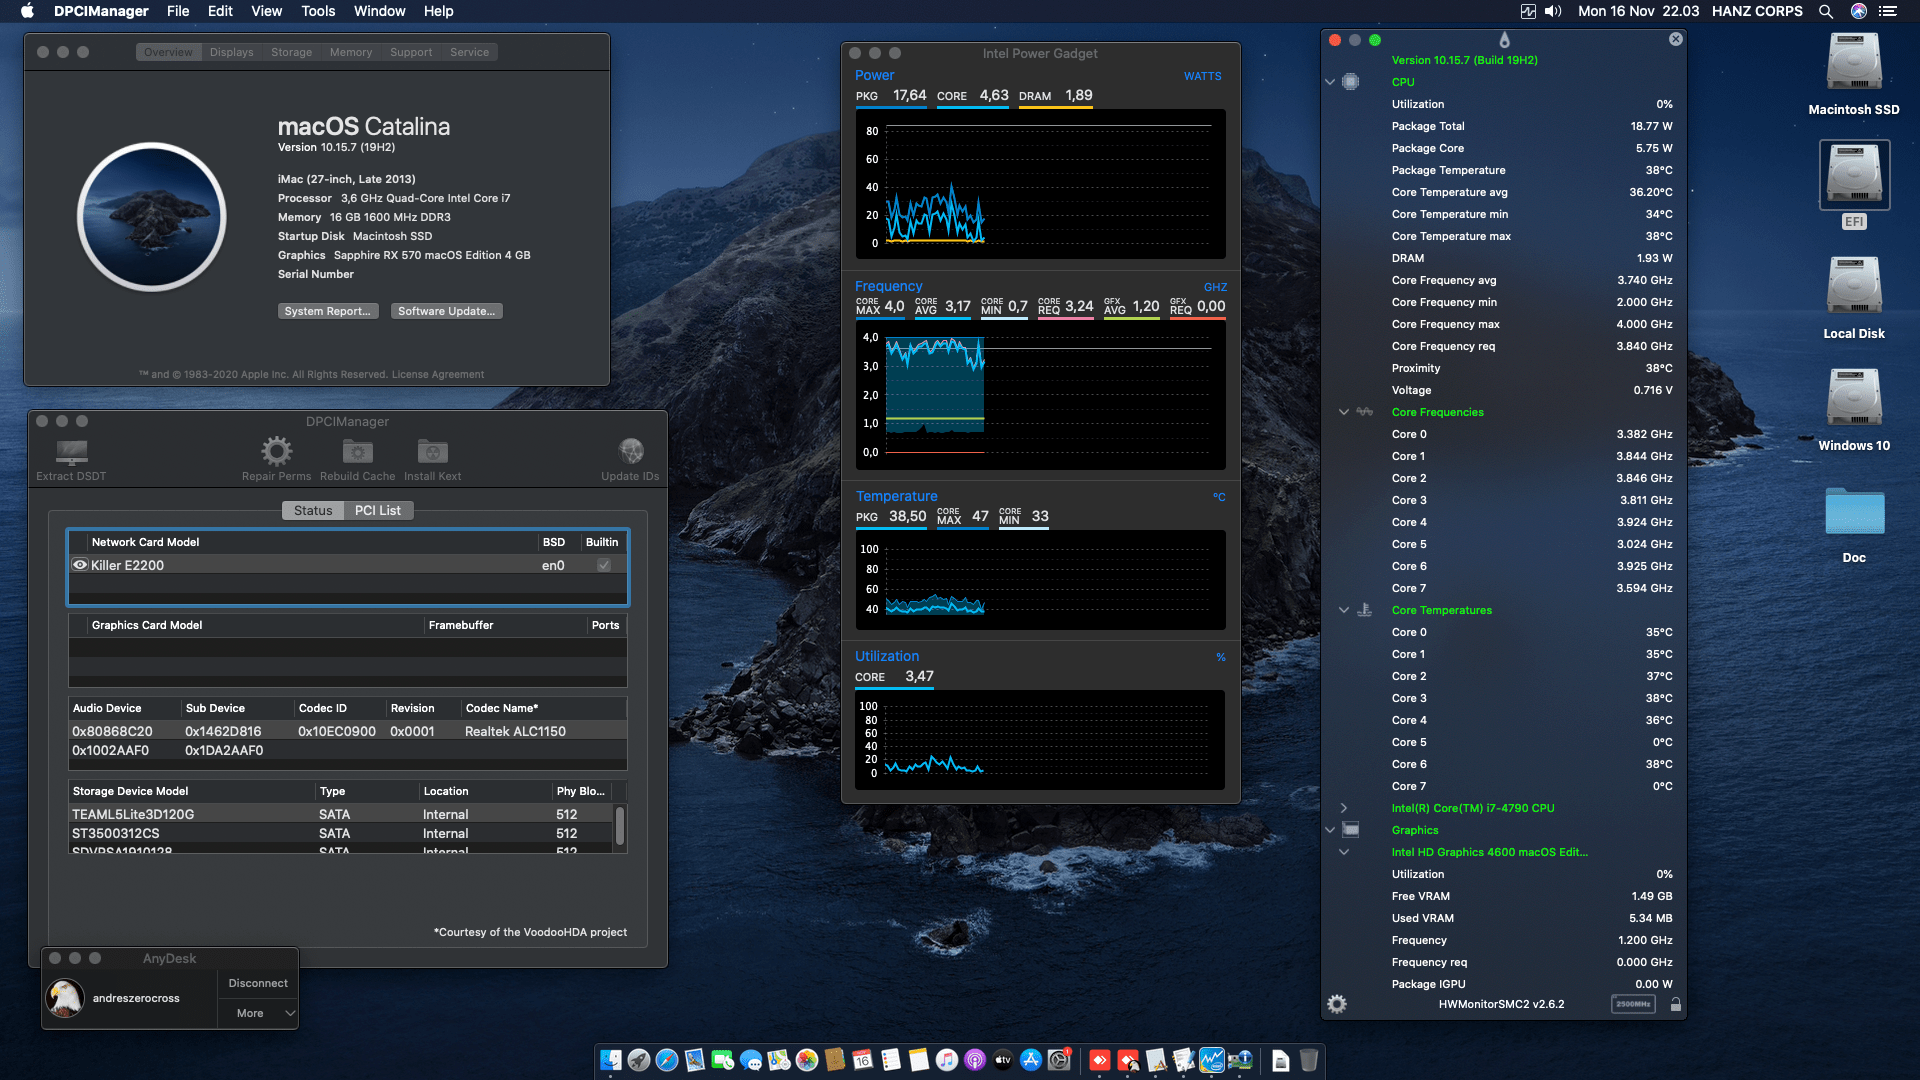1920x1080 pixels.
Task: Click the 2500MHz frequency slider control
Action: [x=1633, y=1004]
